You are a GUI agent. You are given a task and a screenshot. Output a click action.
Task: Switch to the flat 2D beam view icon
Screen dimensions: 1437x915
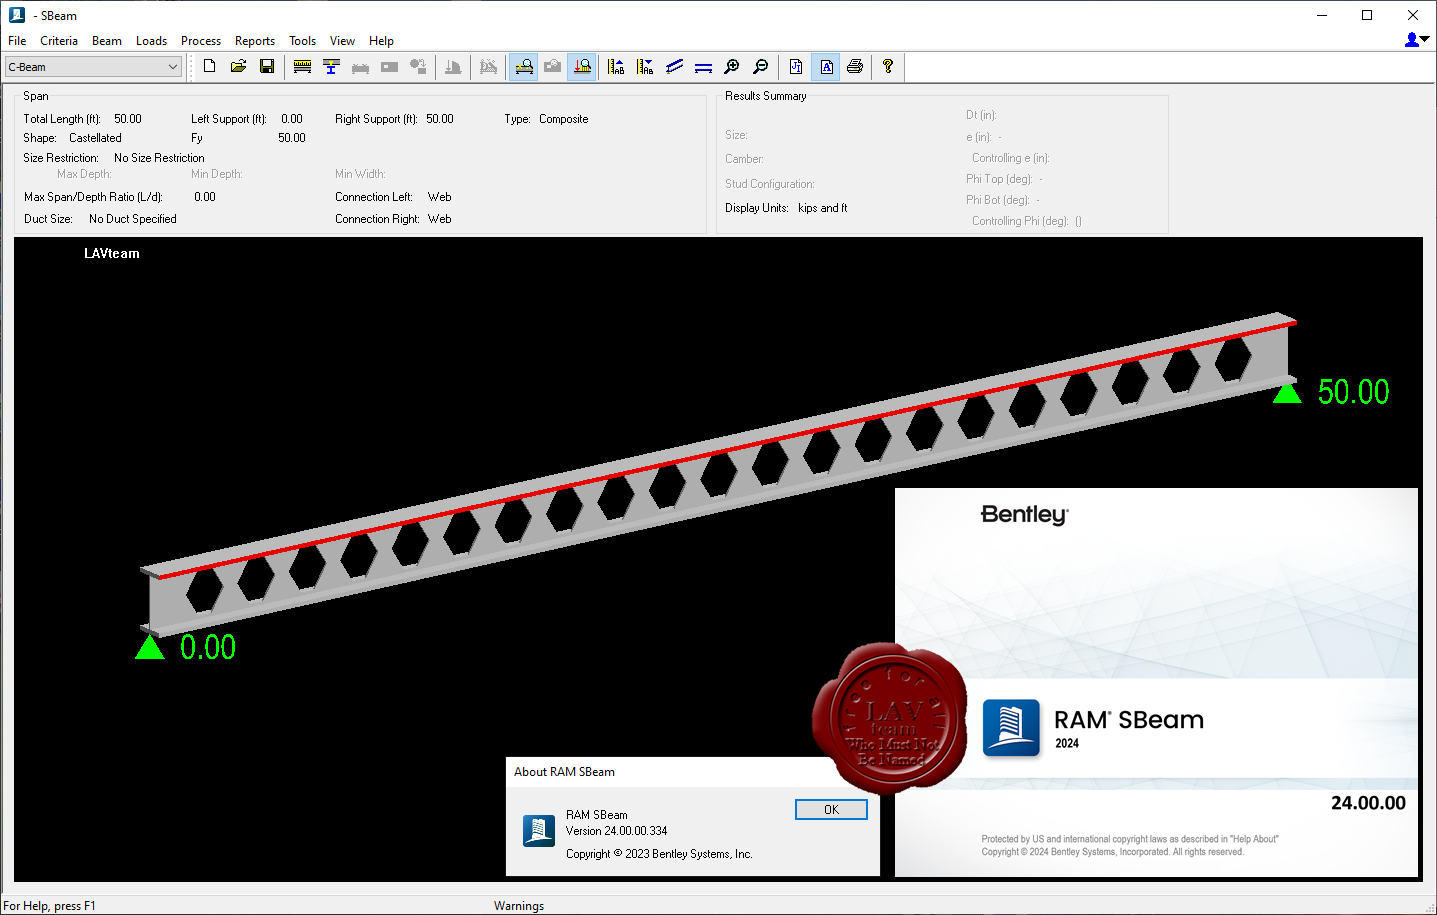tap(703, 67)
